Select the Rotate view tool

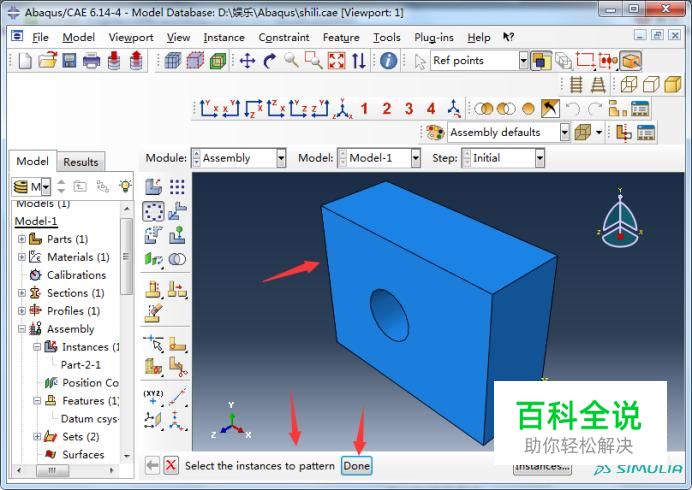[x=270, y=60]
